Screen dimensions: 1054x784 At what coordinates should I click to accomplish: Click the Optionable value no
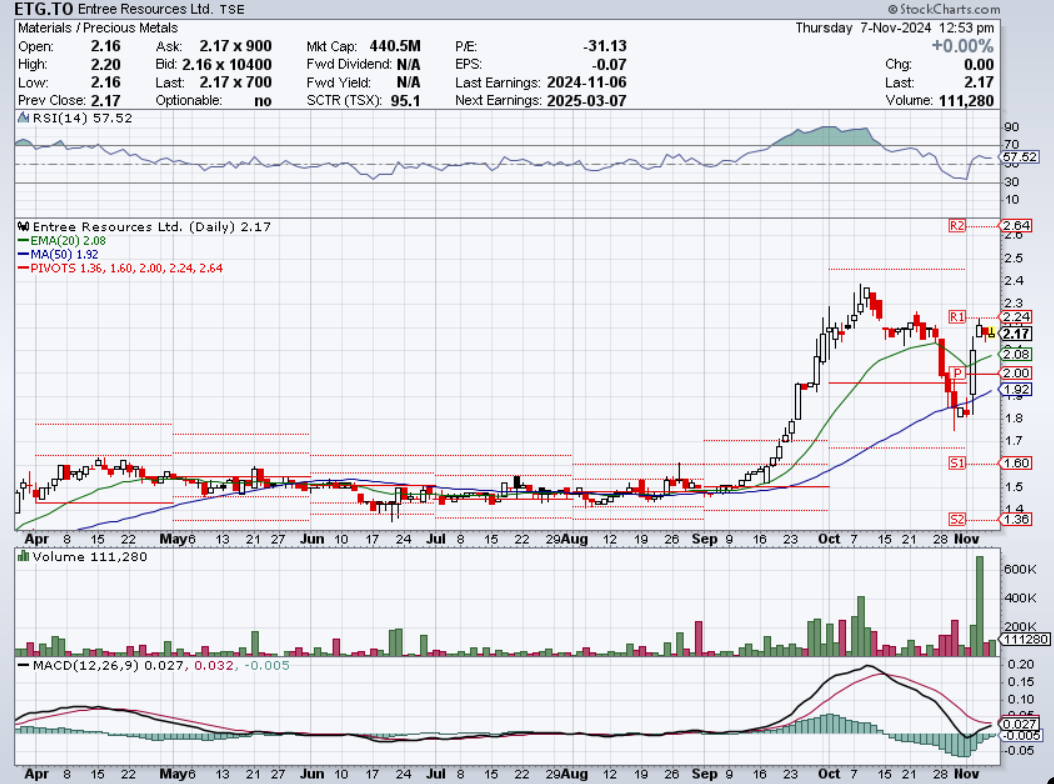[263, 101]
